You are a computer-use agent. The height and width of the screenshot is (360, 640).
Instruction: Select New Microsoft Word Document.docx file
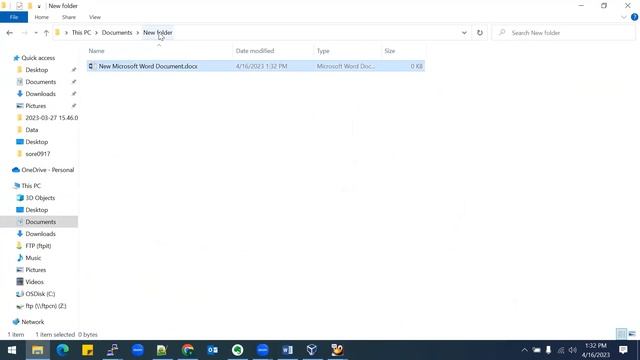coord(256,66)
